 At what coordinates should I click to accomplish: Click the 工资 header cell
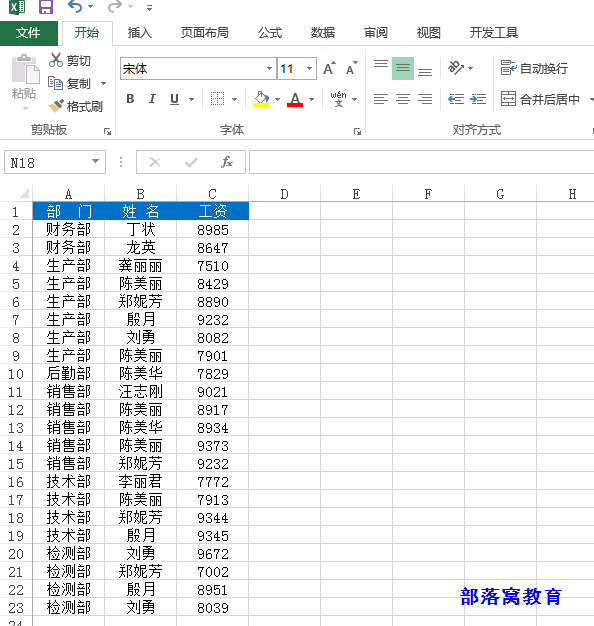pos(213,211)
